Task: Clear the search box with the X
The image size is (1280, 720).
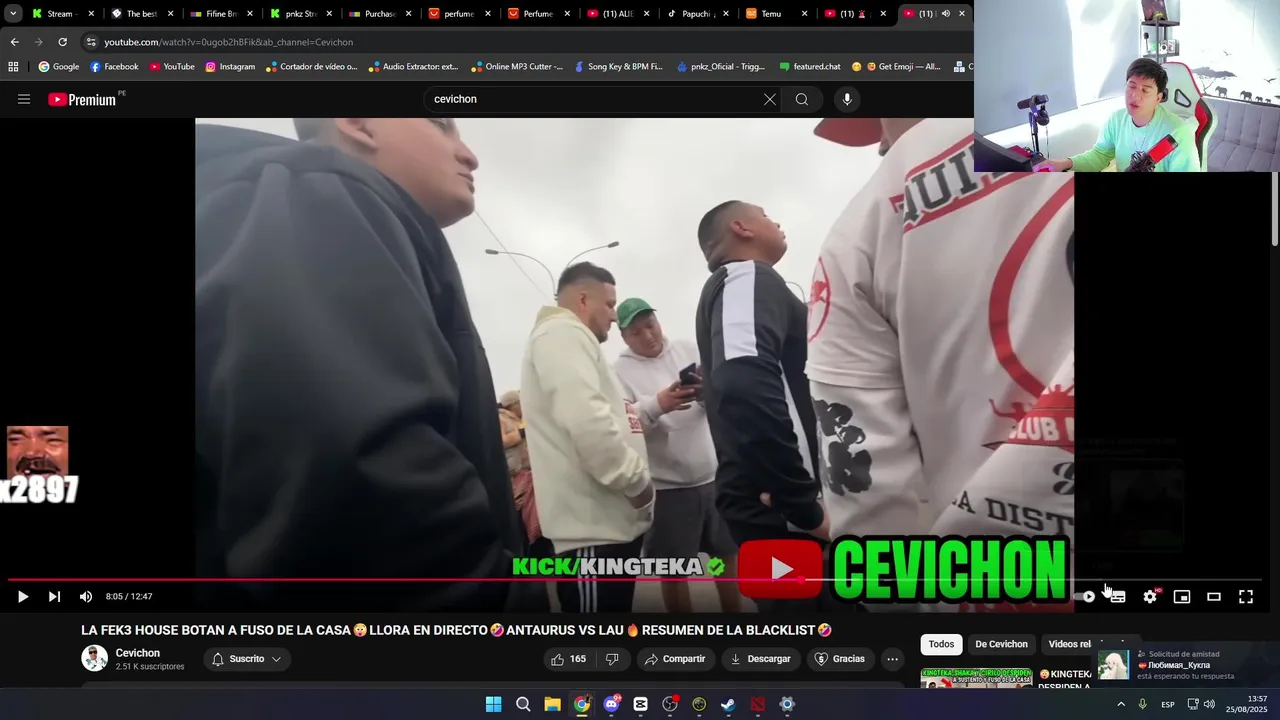Action: point(769,99)
